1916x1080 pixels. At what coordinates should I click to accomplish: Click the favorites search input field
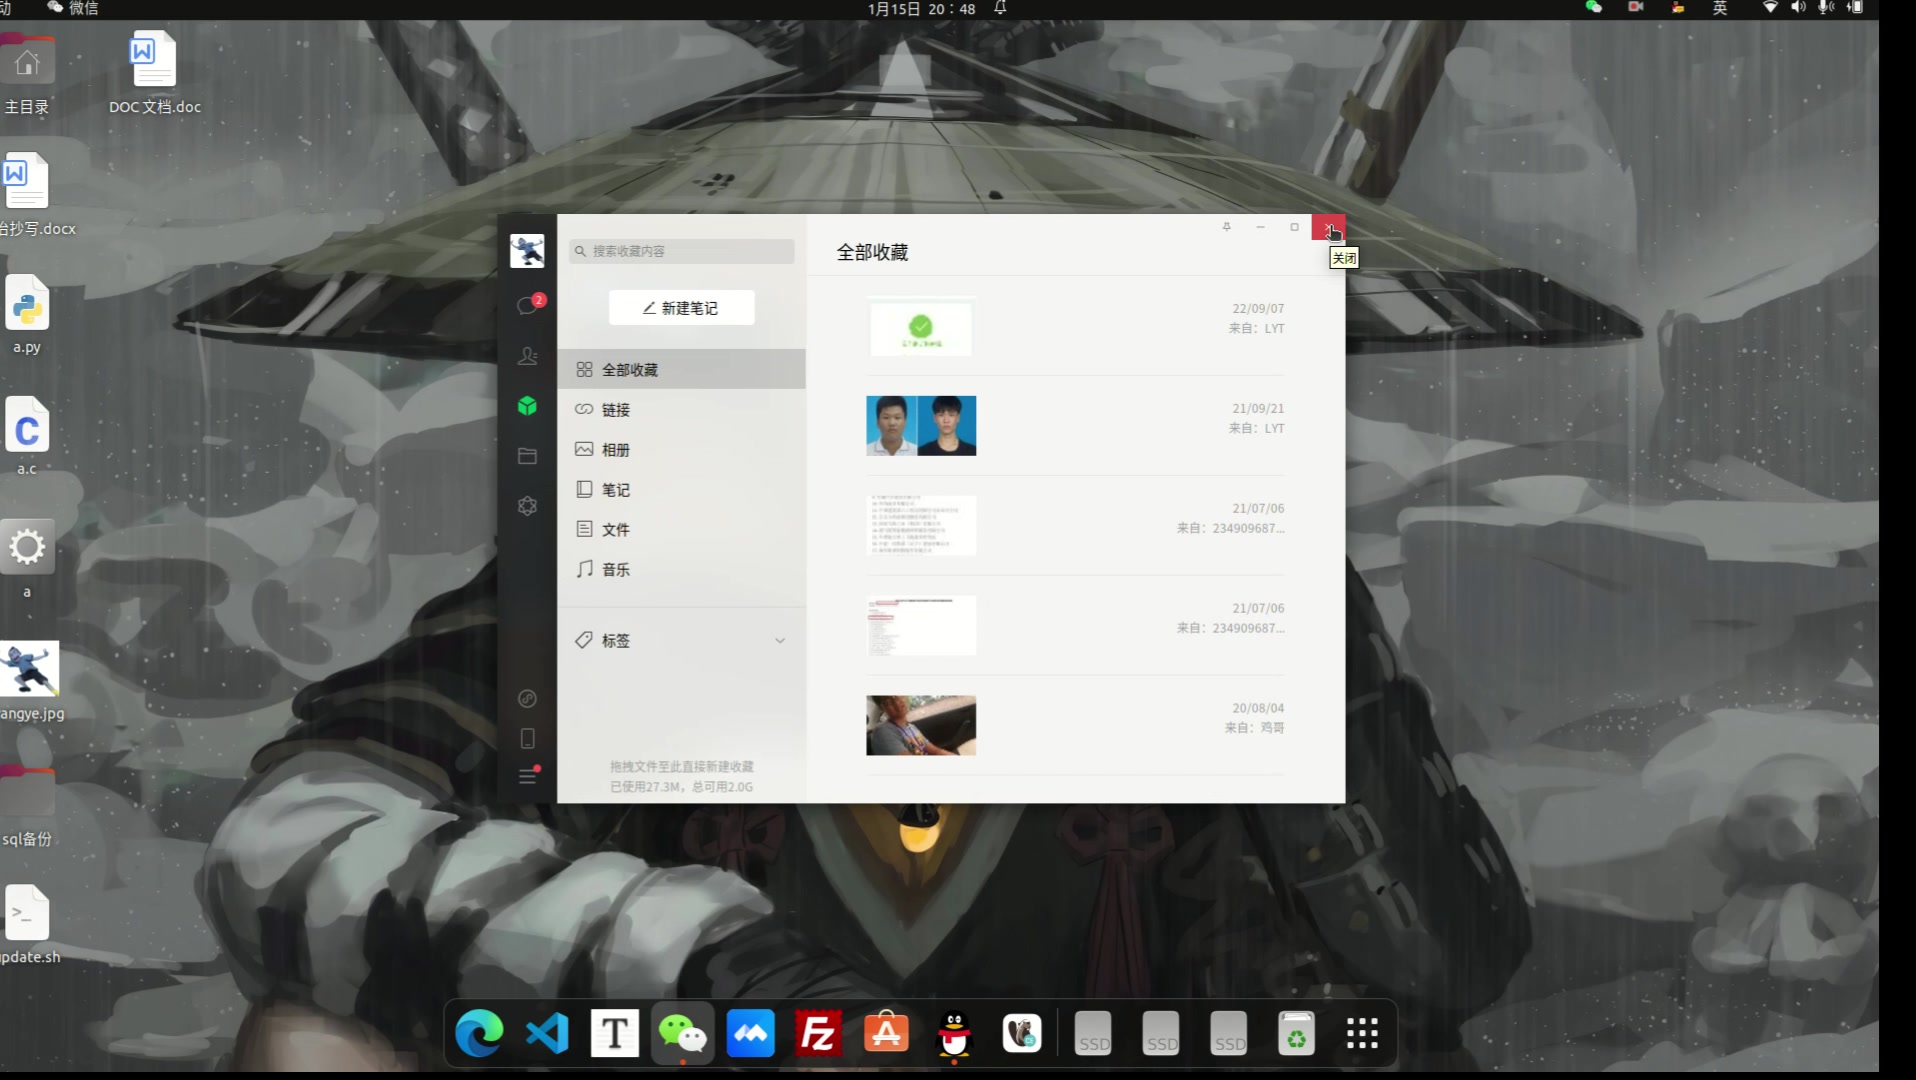pos(681,252)
